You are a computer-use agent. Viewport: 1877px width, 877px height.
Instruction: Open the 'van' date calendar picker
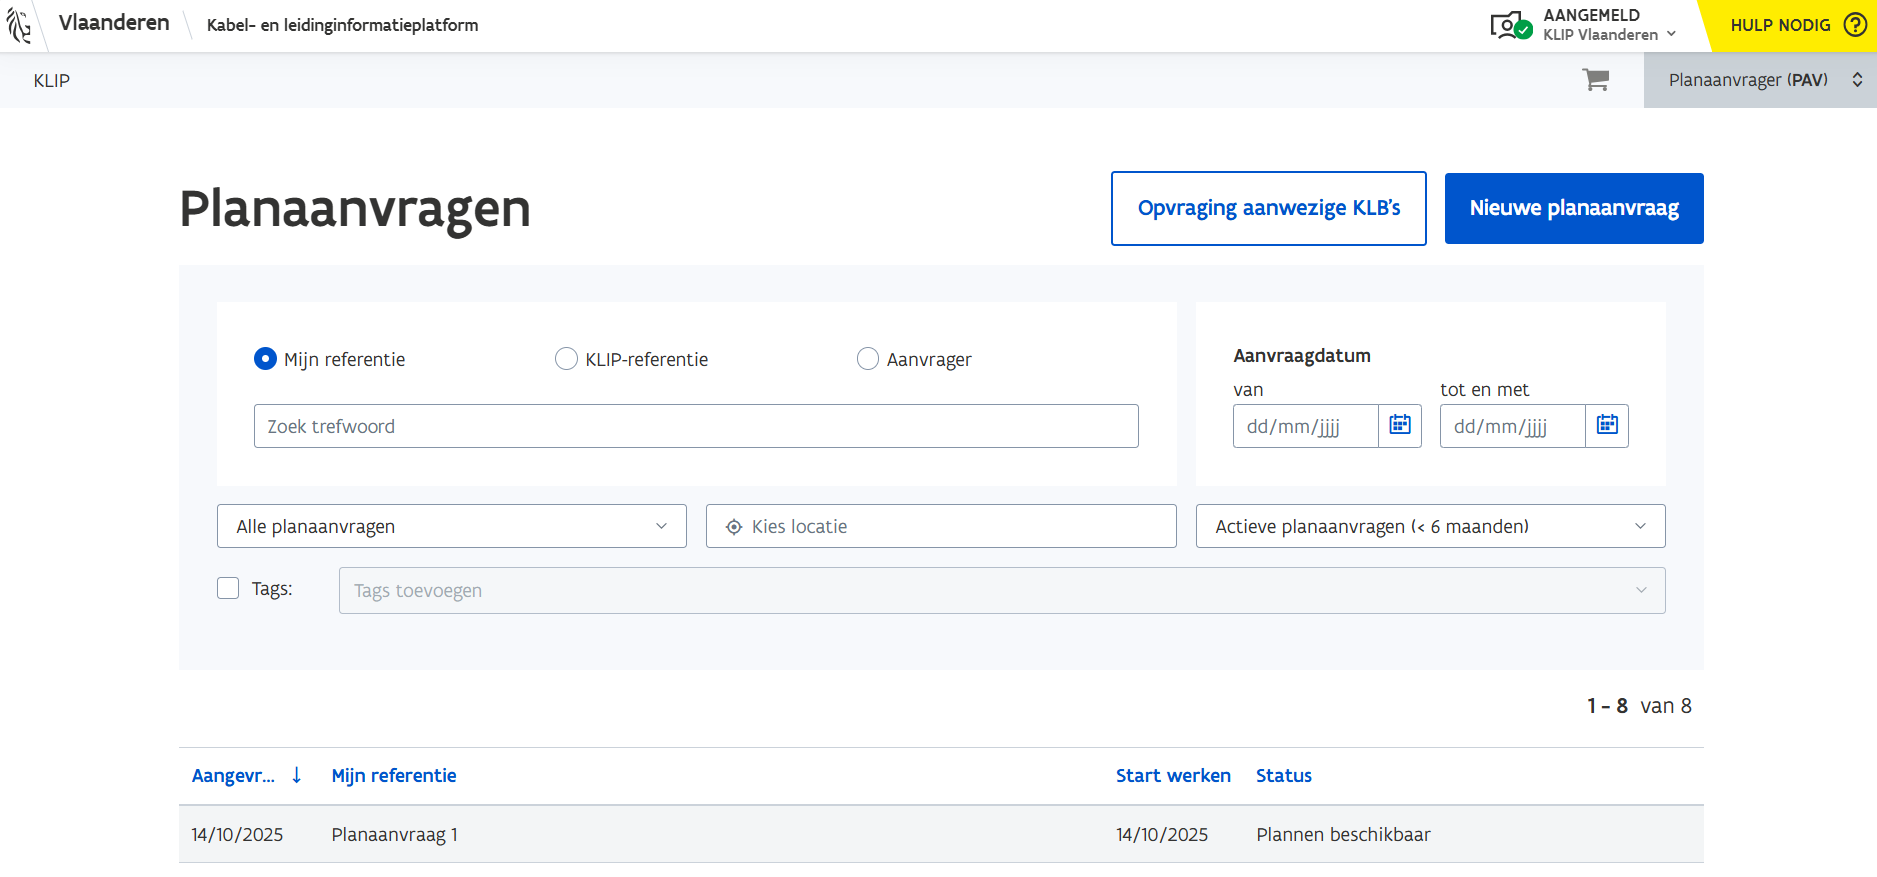(x=1399, y=426)
